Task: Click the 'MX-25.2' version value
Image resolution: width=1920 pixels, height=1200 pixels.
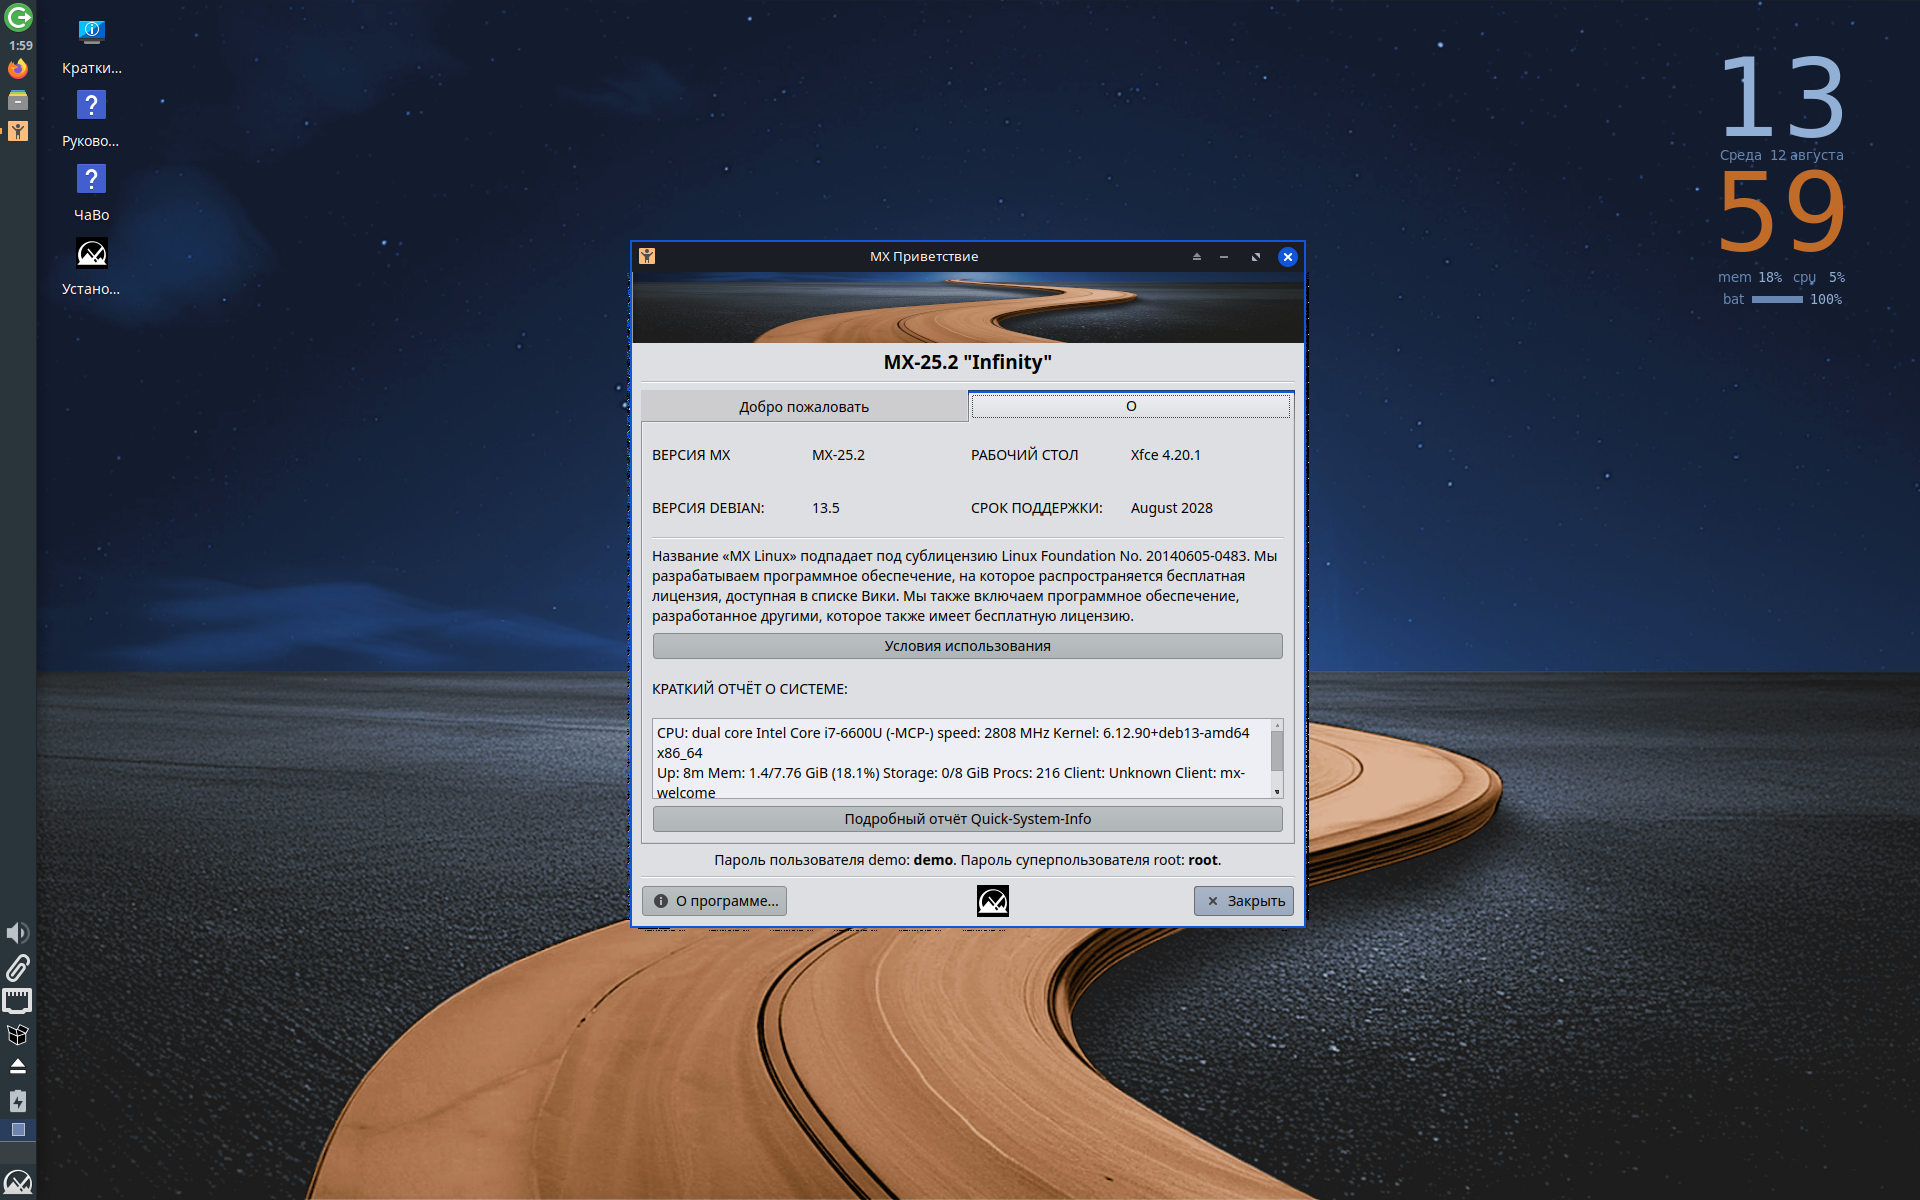Action: (x=838, y=455)
